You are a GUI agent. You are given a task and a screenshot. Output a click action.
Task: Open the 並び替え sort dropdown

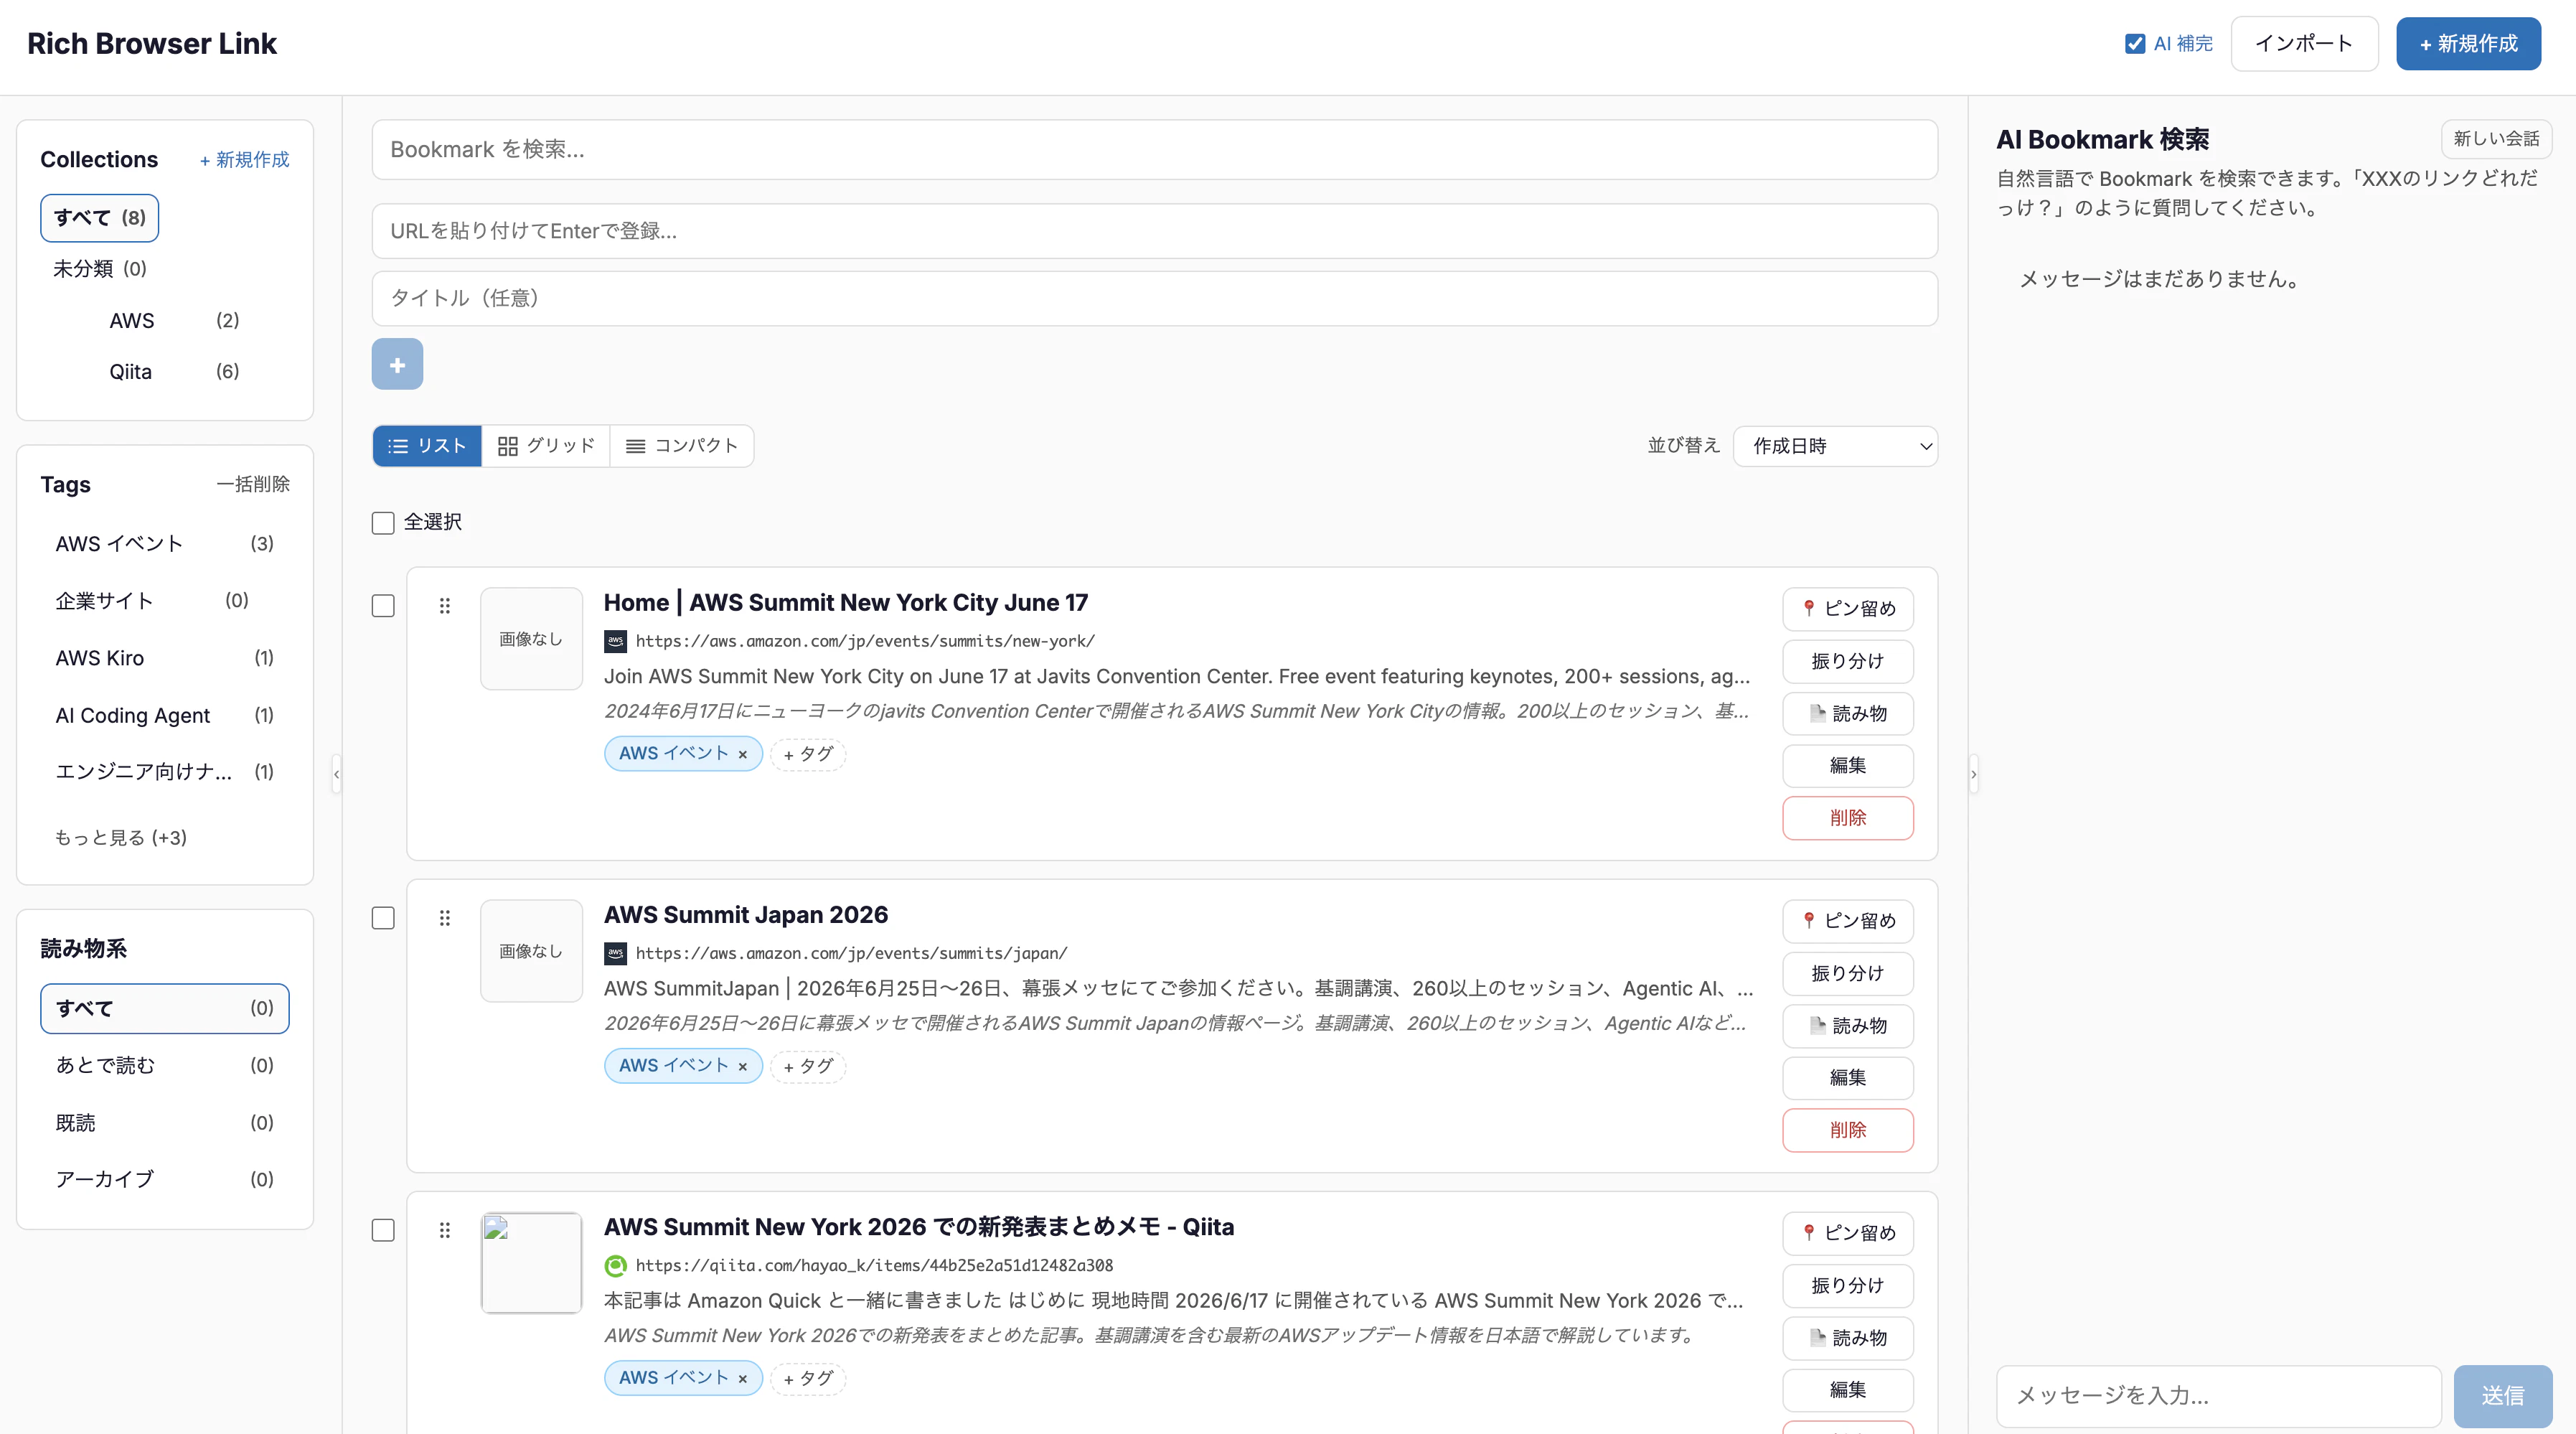pos(1835,446)
